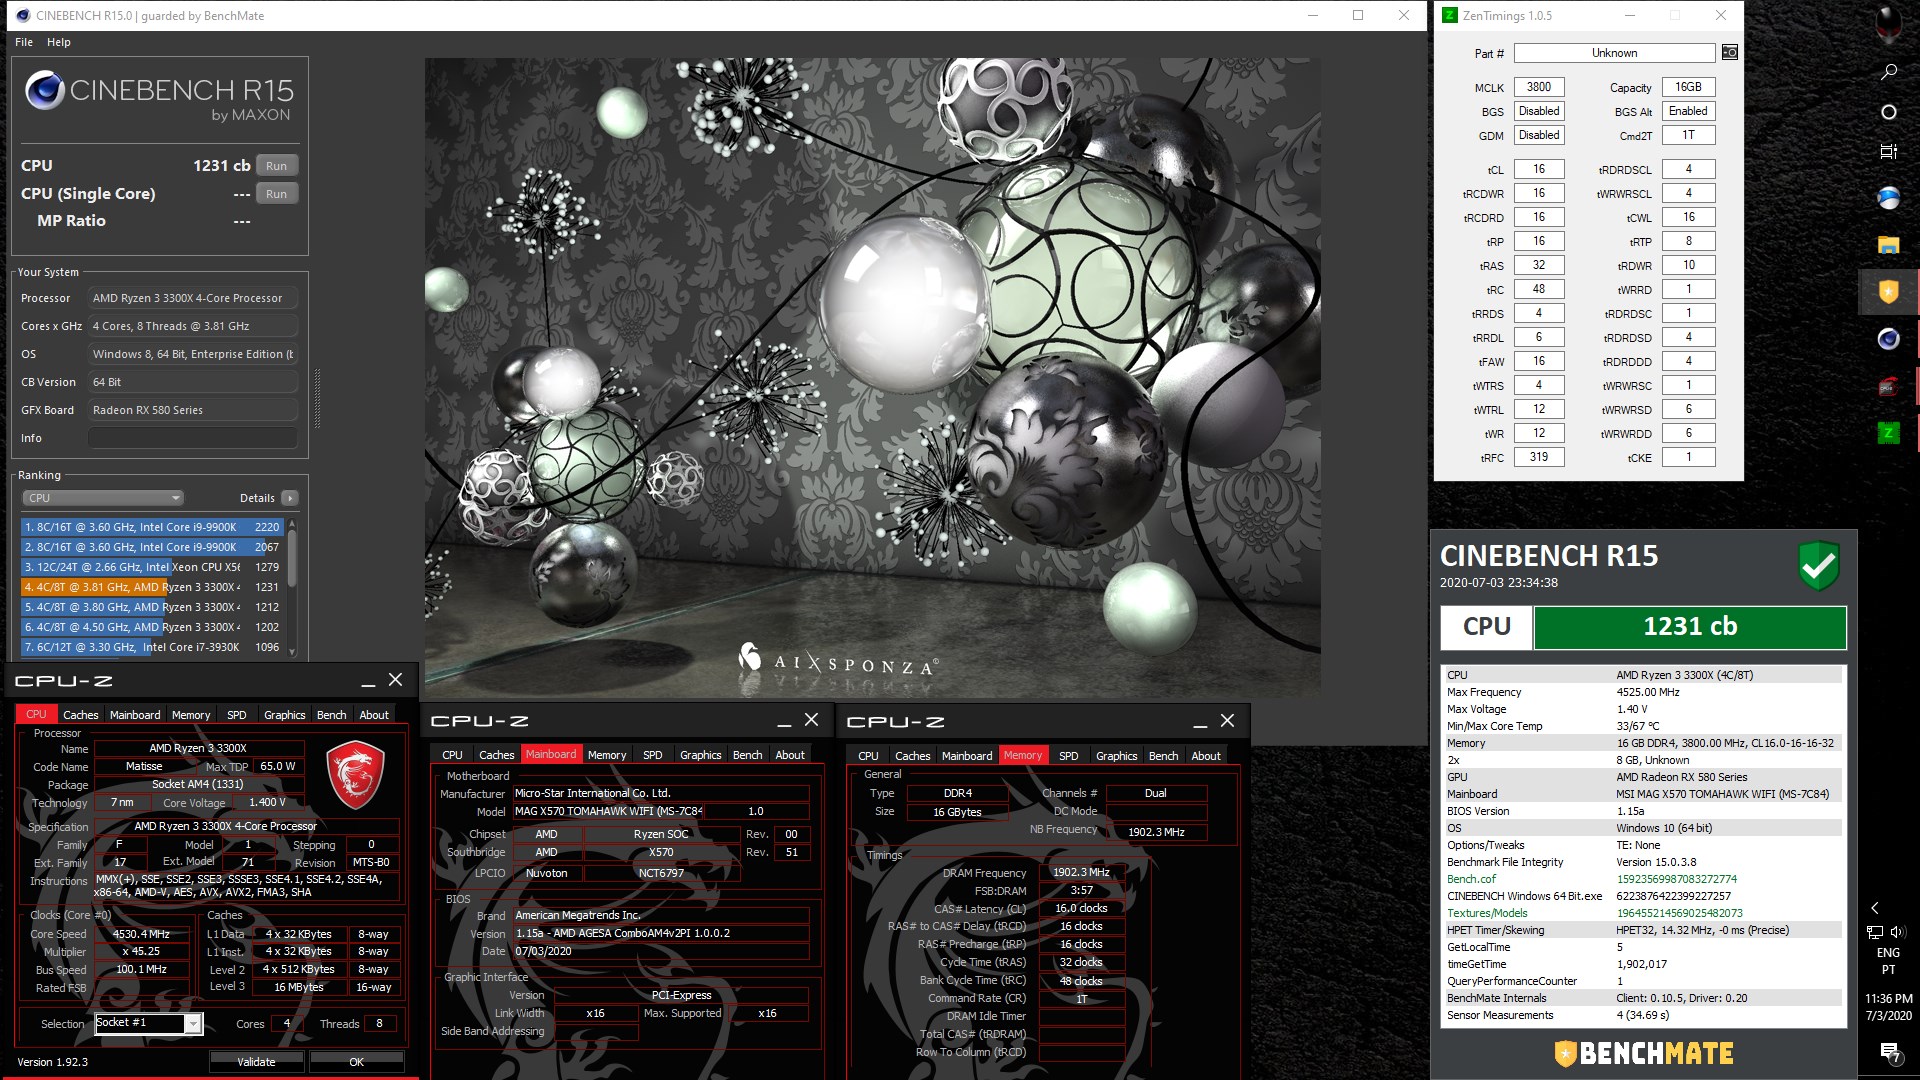Click the Bench.cof link in BenchMate
Image resolution: width=1920 pixels, height=1080 pixels.
[x=1471, y=879]
